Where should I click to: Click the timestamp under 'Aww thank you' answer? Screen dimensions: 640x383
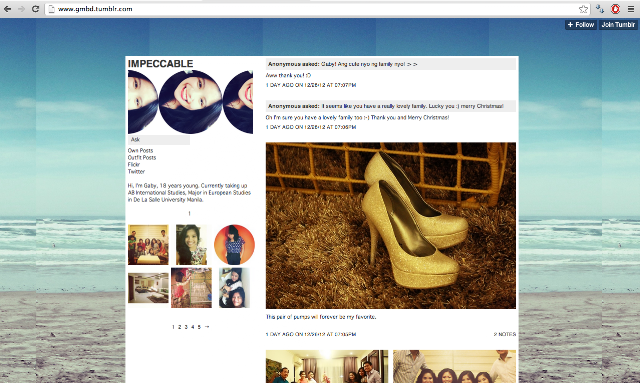[311, 85]
